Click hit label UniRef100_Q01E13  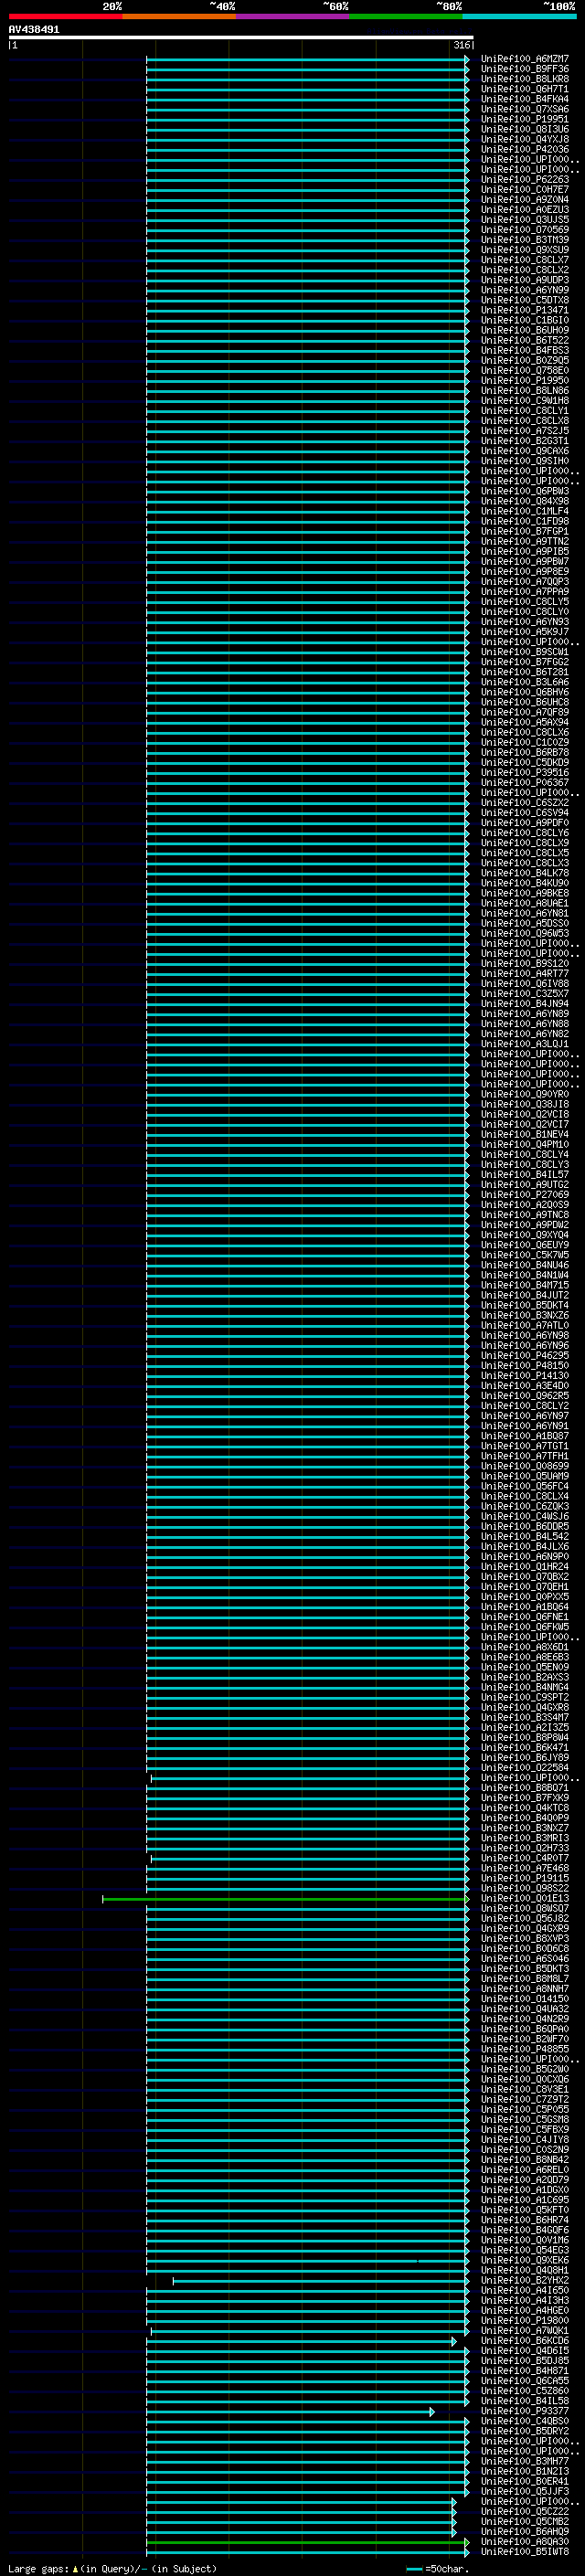pos(524,1898)
